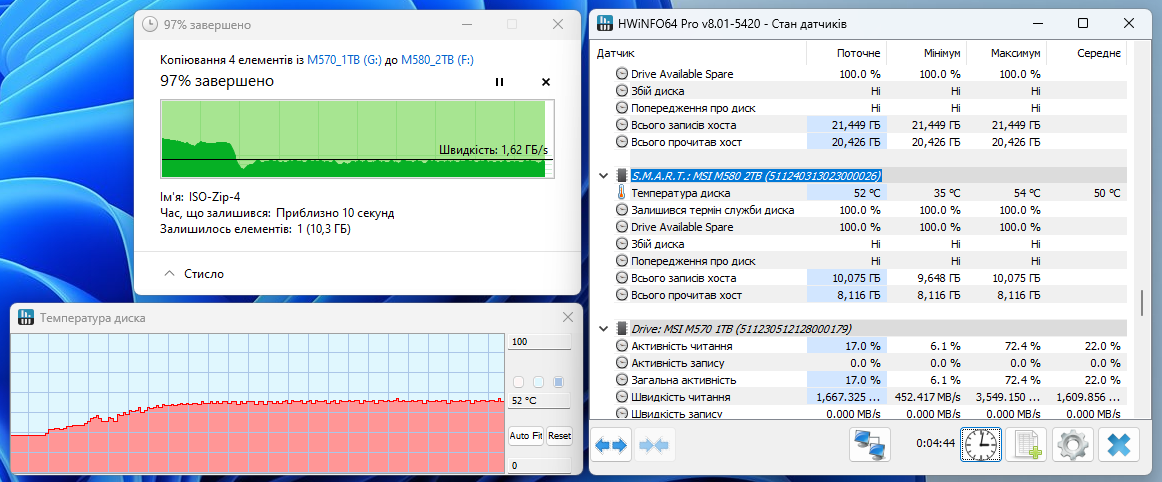Expand all sensors with blue outward arrows
This screenshot has width=1162, height=482.
611,445
